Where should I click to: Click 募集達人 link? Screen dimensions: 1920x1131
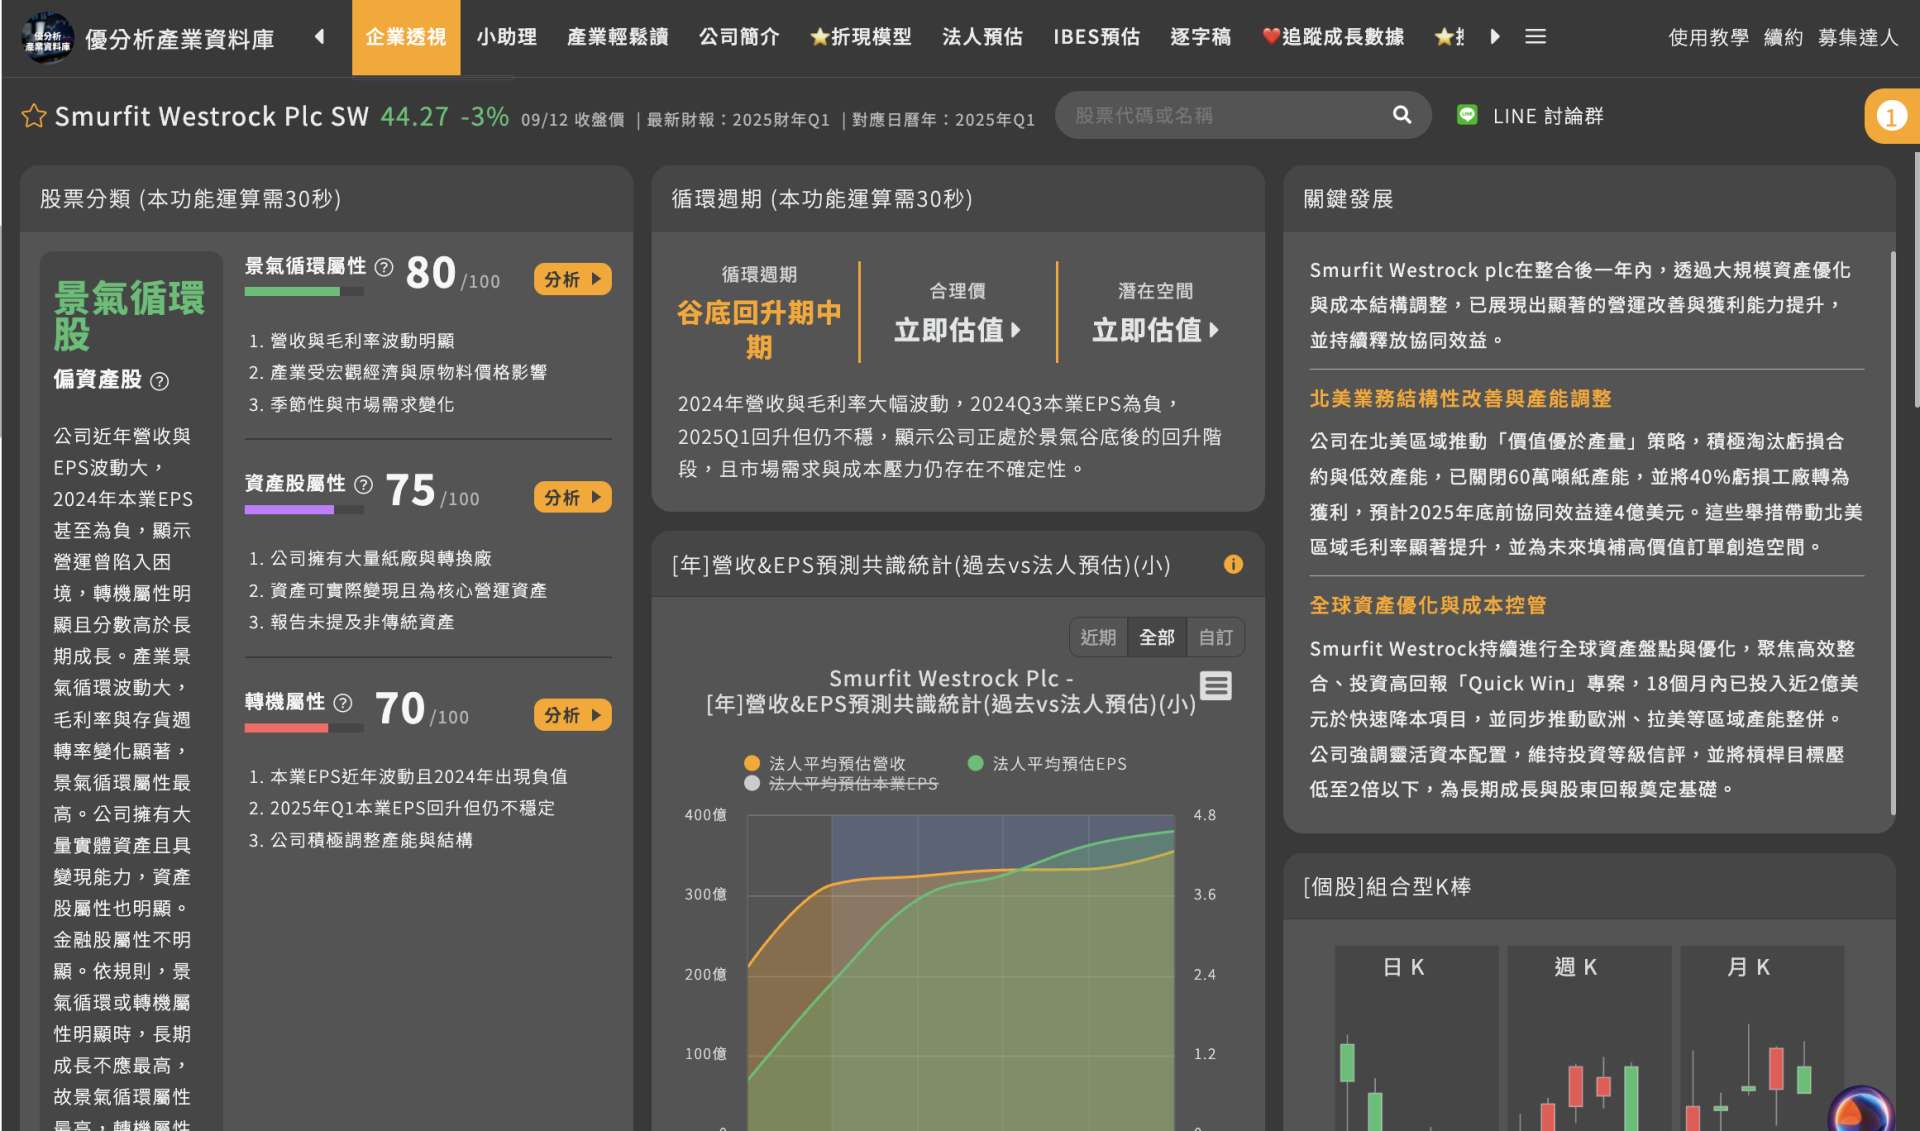pyautogui.click(x=1858, y=37)
